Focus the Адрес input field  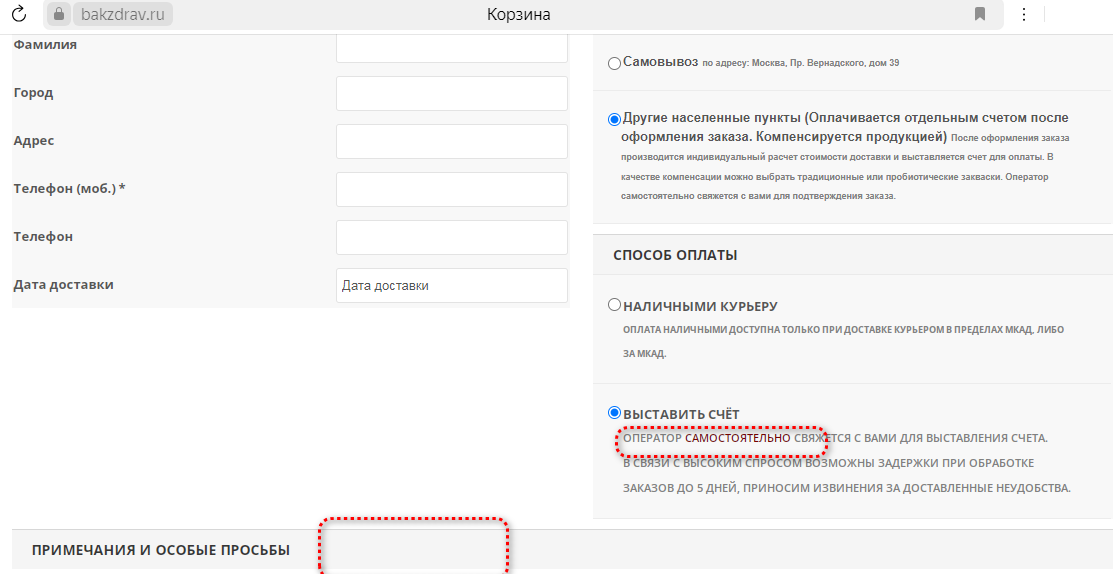[452, 141]
